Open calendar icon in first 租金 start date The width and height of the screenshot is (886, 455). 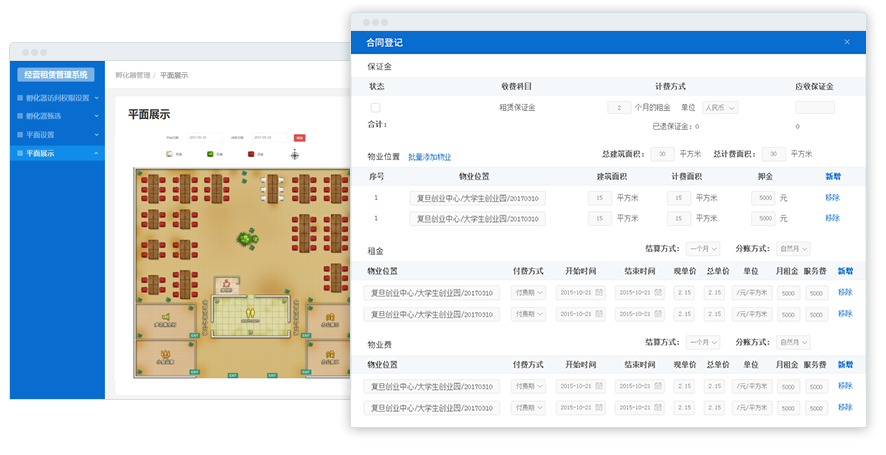tap(598, 293)
